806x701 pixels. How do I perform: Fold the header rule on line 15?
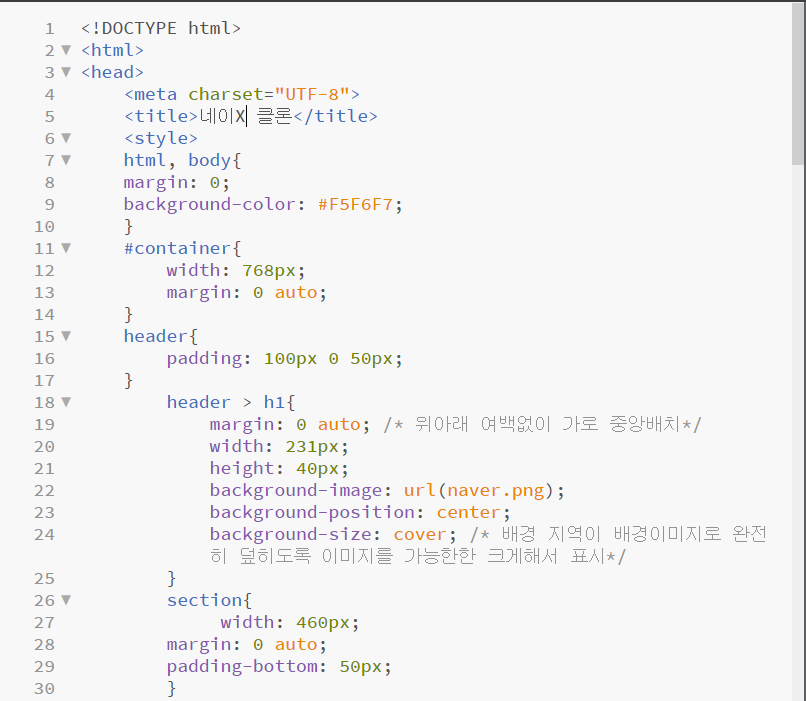click(x=66, y=336)
